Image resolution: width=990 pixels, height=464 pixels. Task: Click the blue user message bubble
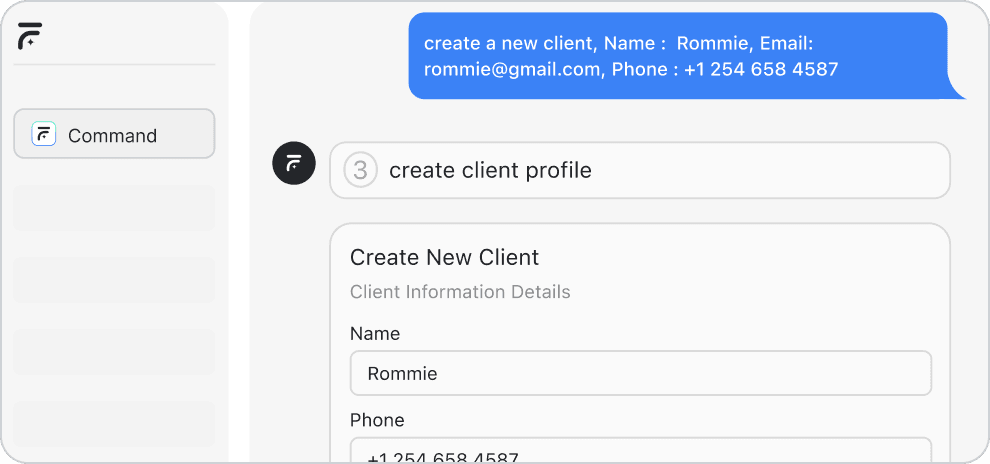pyautogui.click(x=680, y=56)
